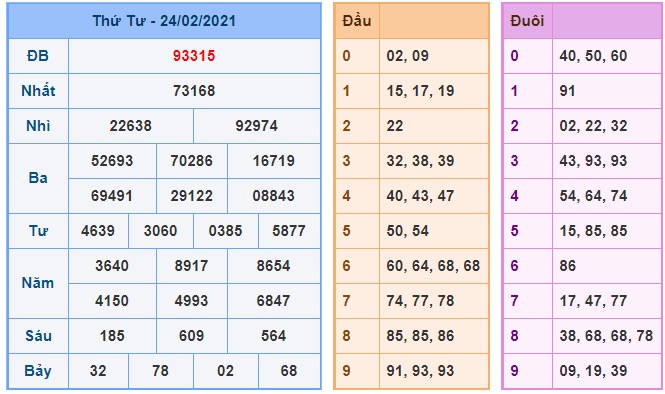Select Đầu table entry '32, 38, 39'
The width and height of the screenshot is (665, 394).
(420, 161)
